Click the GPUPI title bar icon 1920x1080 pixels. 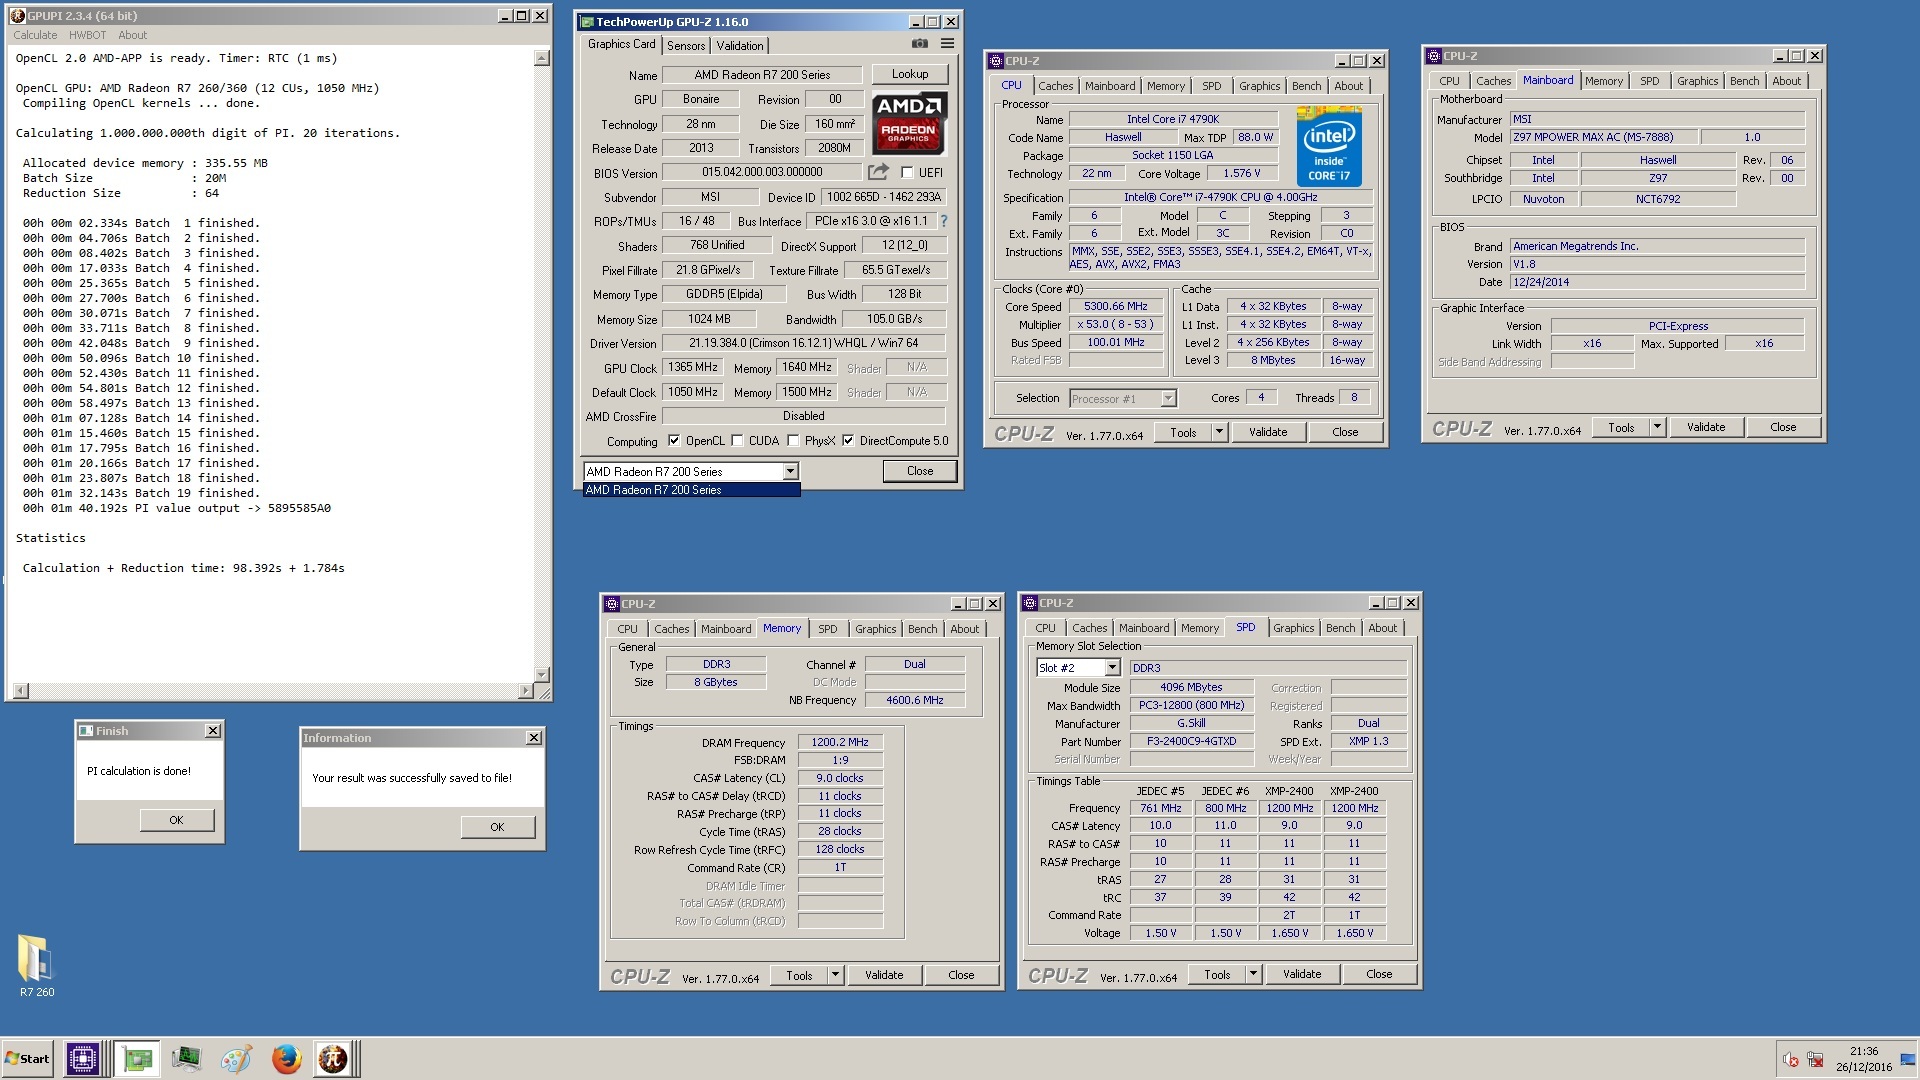(x=17, y=16)
